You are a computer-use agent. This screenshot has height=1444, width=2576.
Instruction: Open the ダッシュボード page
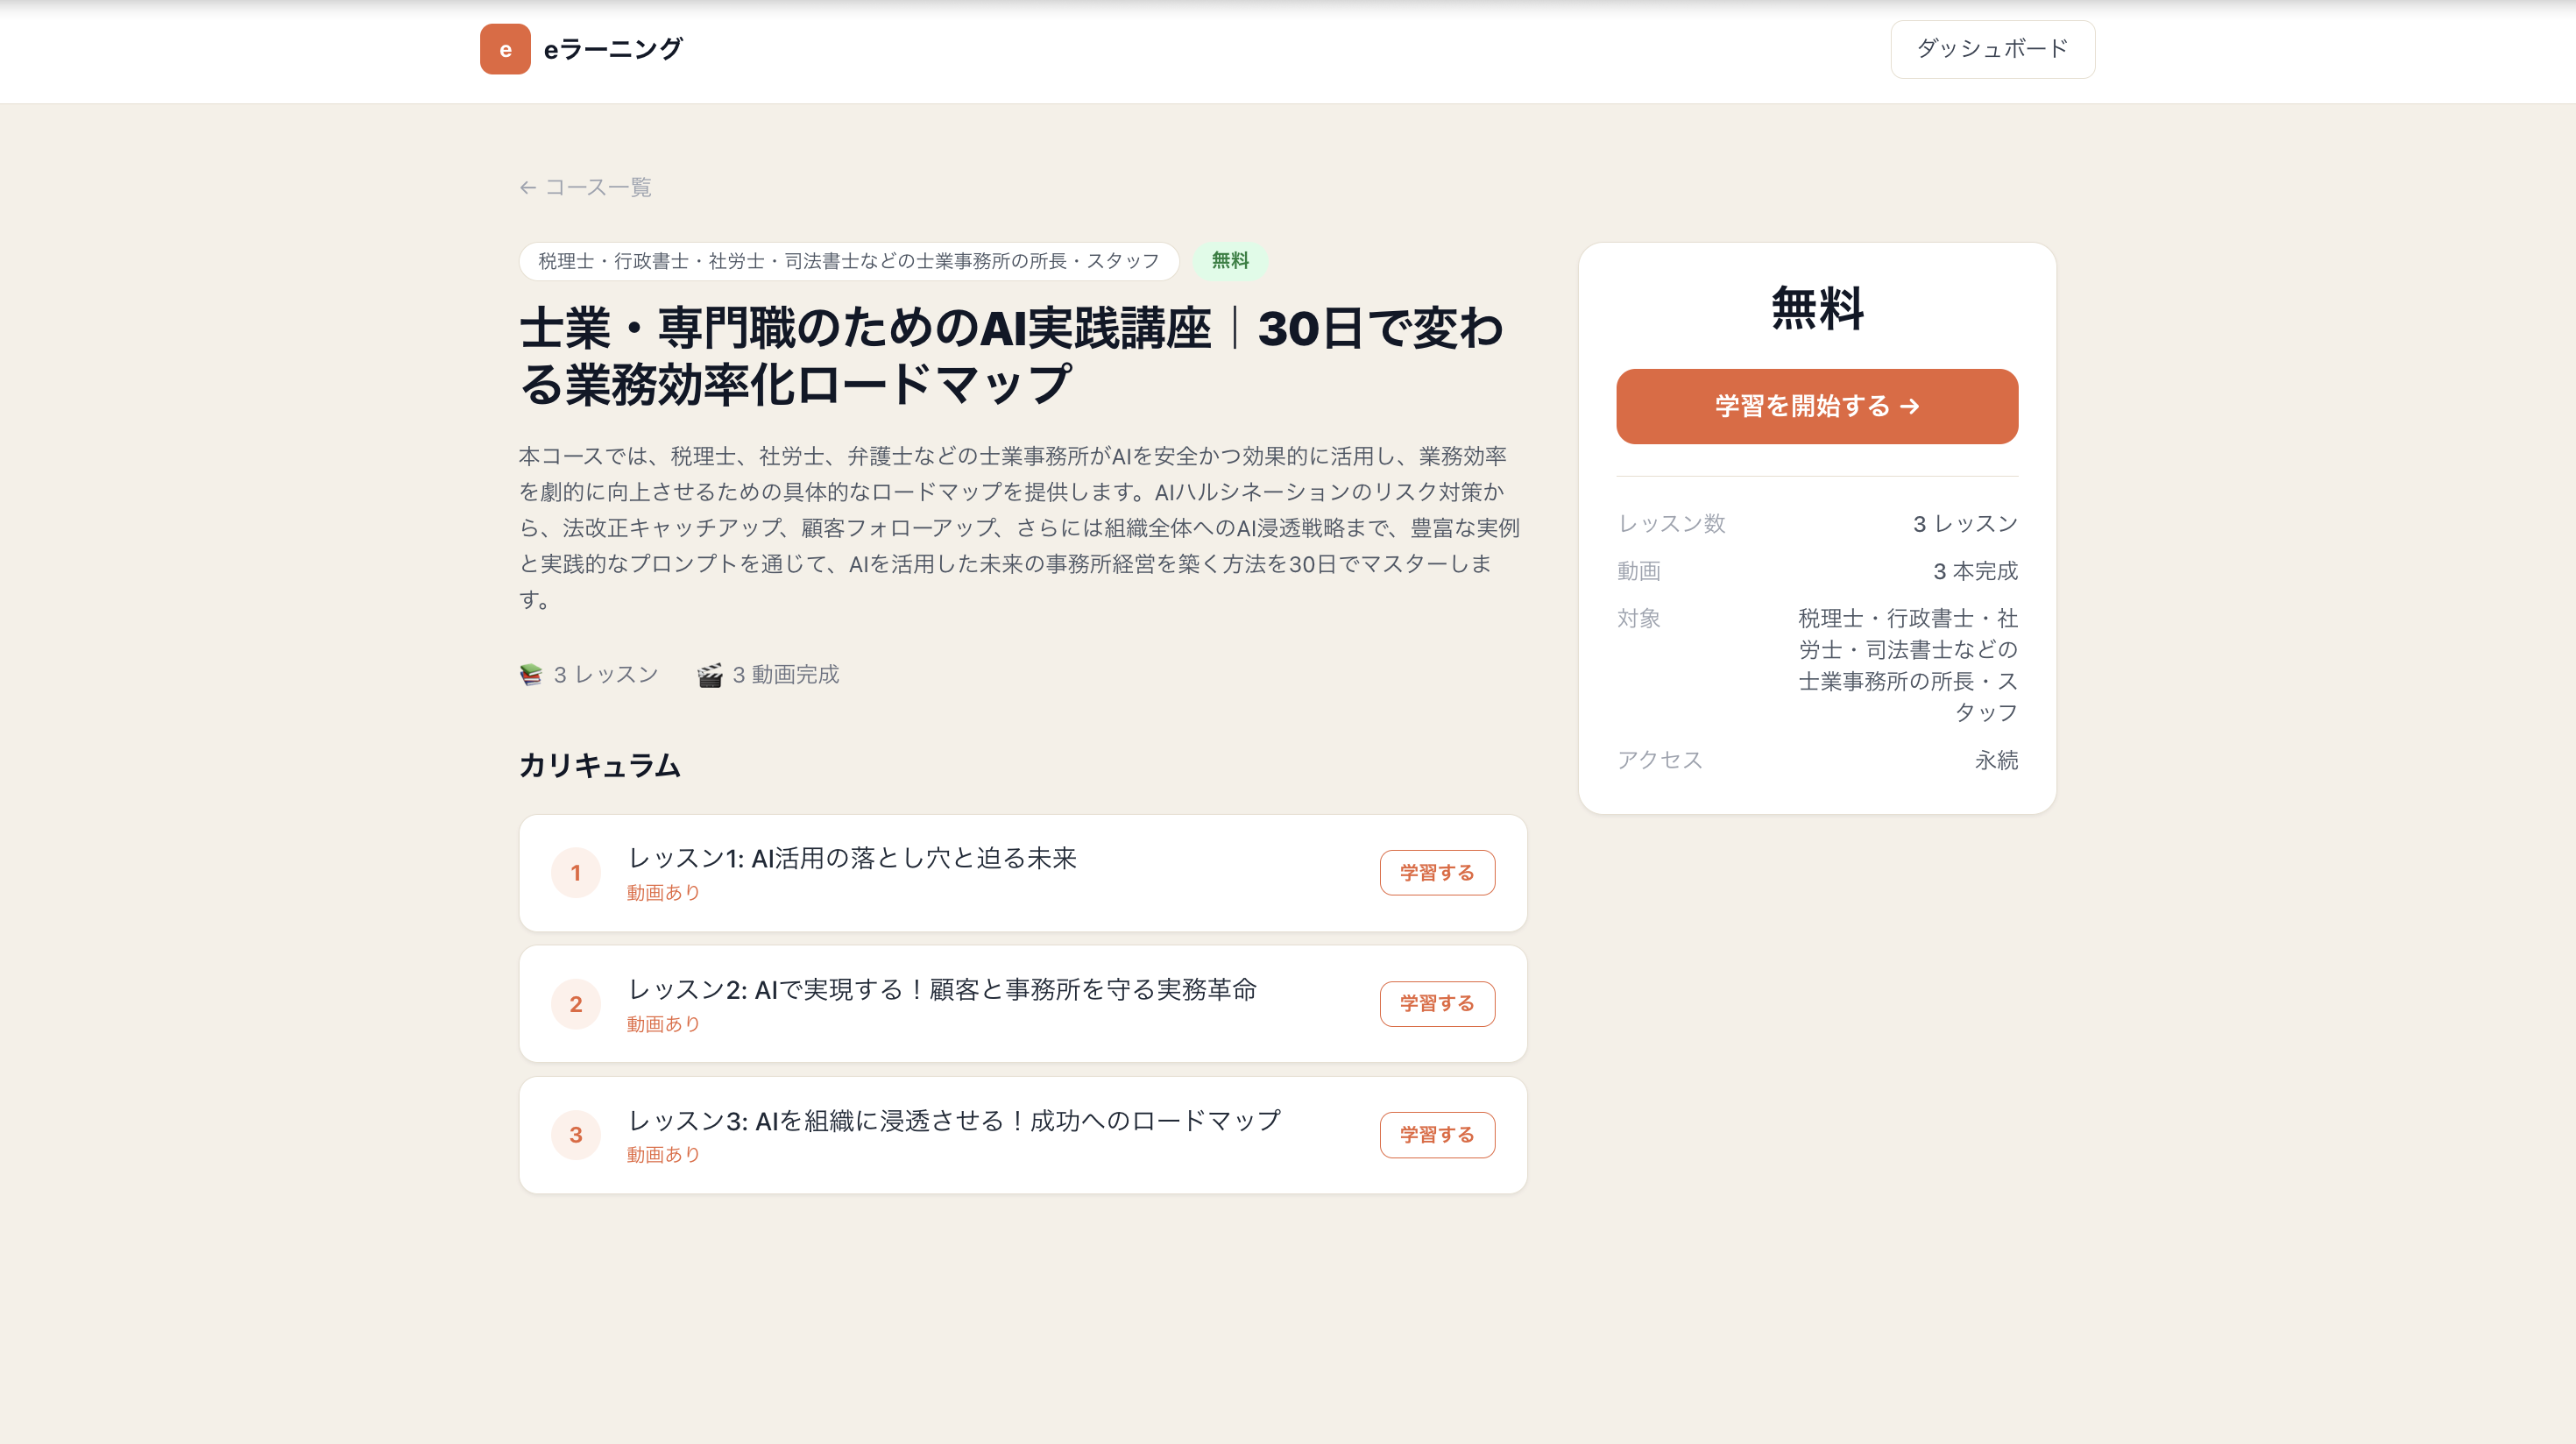pos(1991,48)
